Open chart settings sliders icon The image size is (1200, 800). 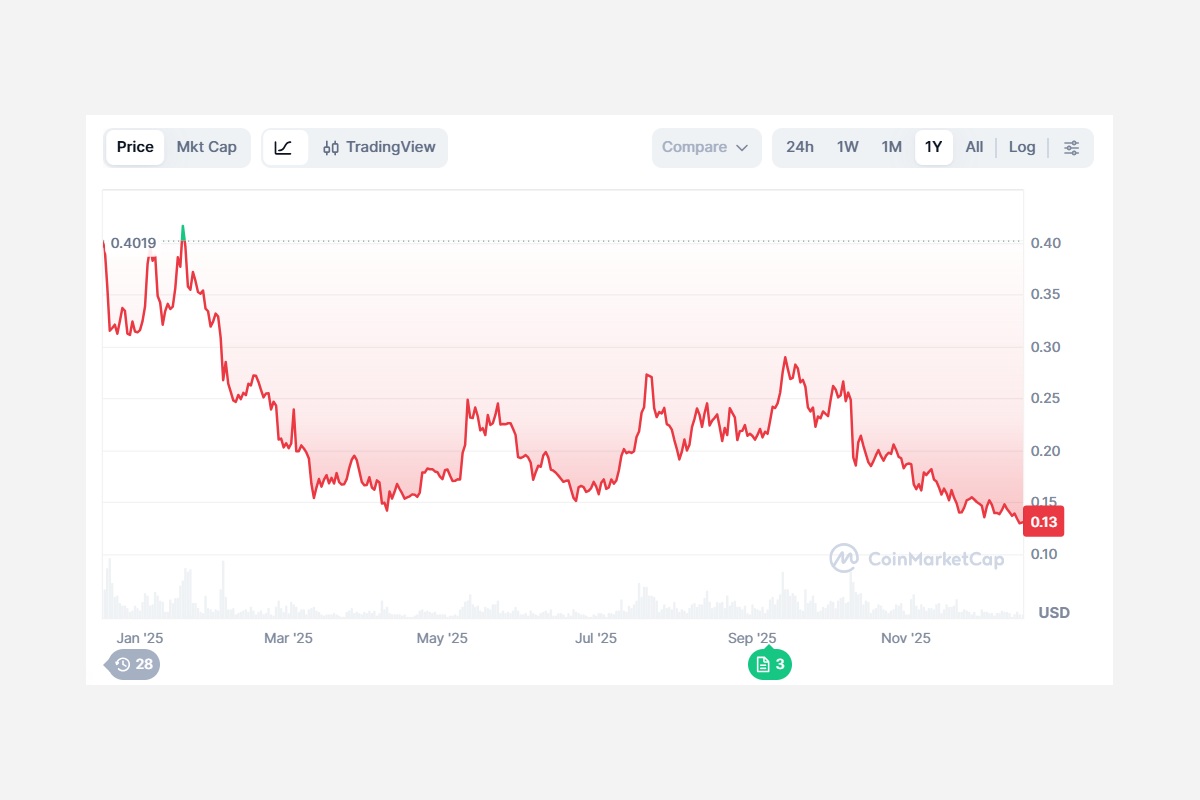coord(1071,148)
